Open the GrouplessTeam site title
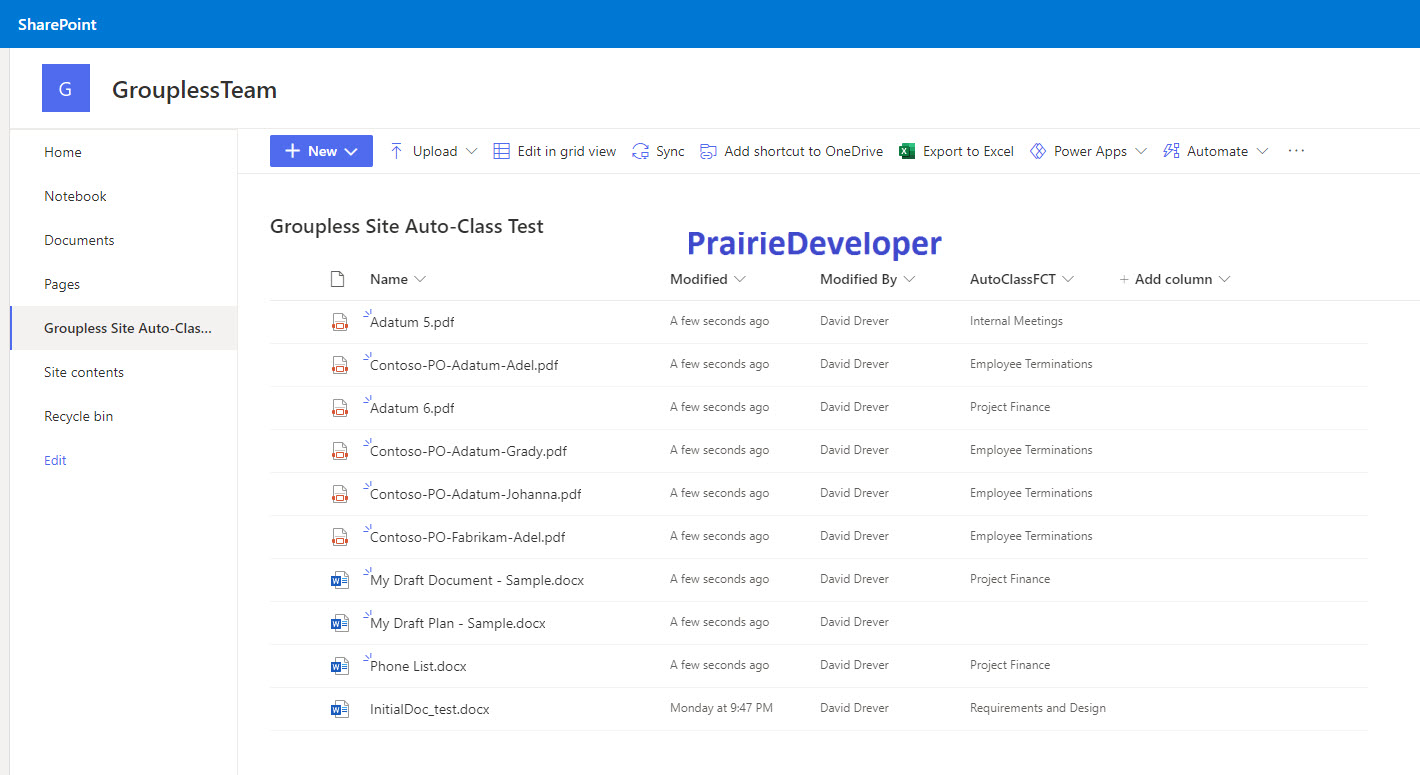 [194, 90]
